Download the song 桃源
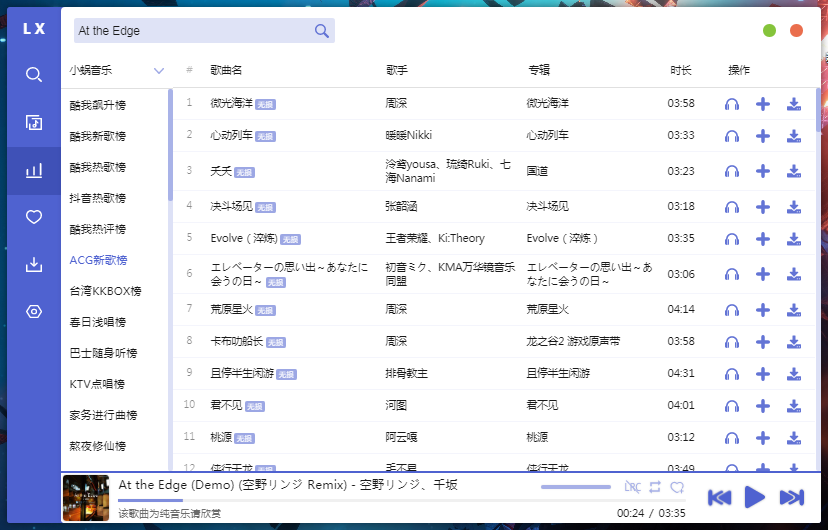828x530 pixels. (x=794, y=438)
